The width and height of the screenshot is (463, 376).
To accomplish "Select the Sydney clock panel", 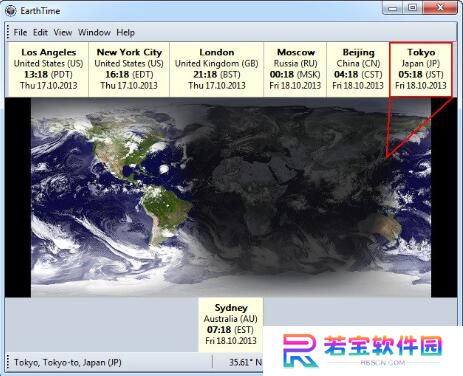I will [231, 325].
